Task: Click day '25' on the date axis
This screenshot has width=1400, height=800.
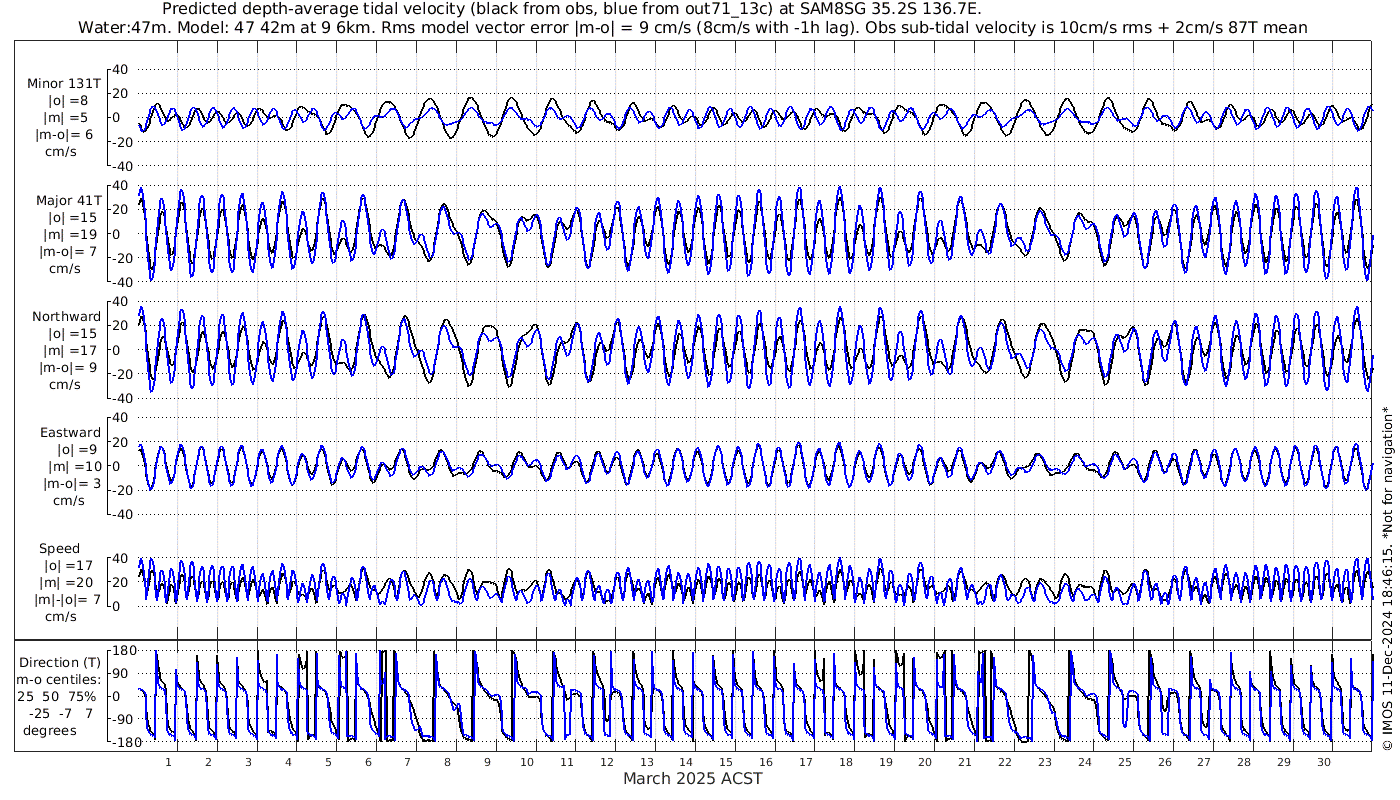Action: point(1124,762)
